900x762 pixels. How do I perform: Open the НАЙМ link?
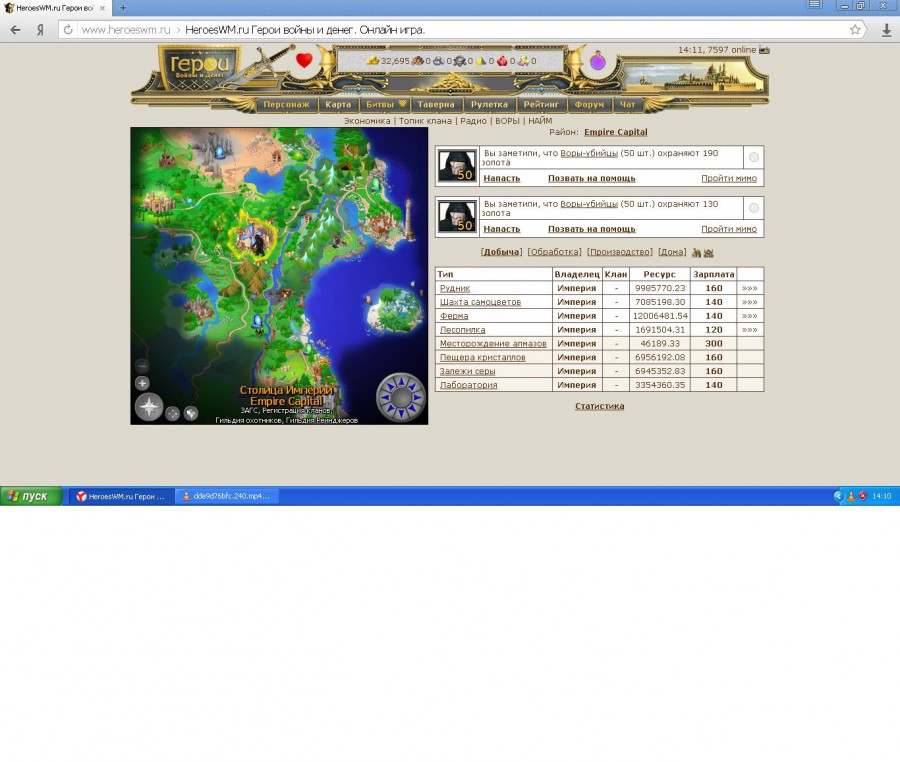pyautogui.click(x=540, y=121)
